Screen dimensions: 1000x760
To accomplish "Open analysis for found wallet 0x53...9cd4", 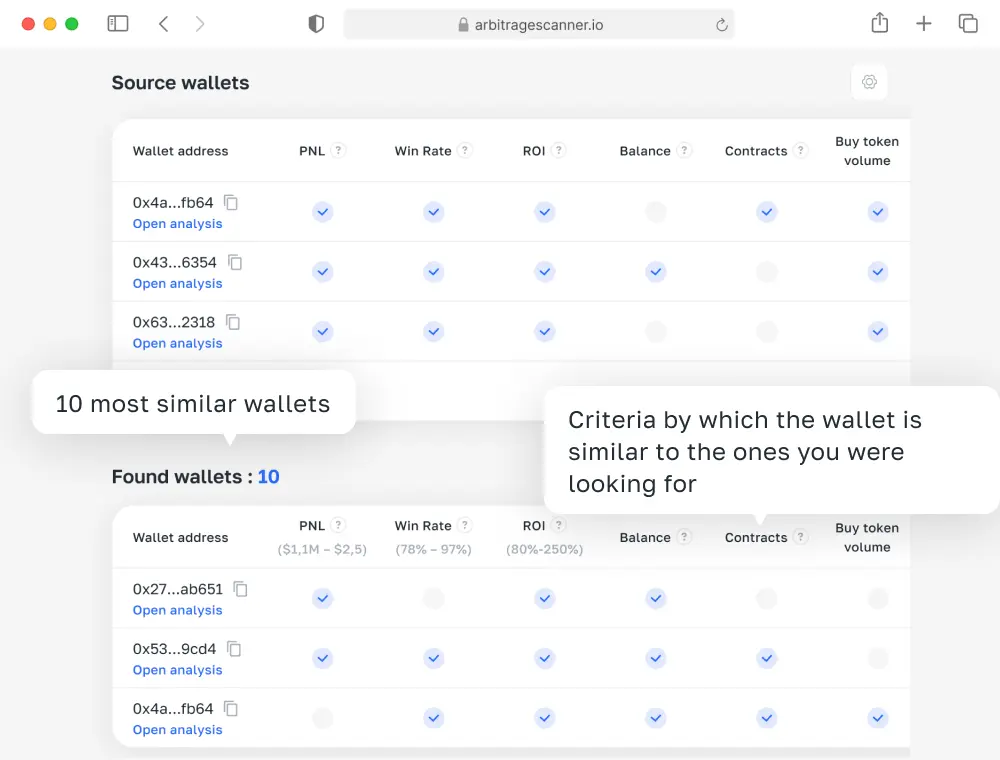I will (x=177, y=670).
